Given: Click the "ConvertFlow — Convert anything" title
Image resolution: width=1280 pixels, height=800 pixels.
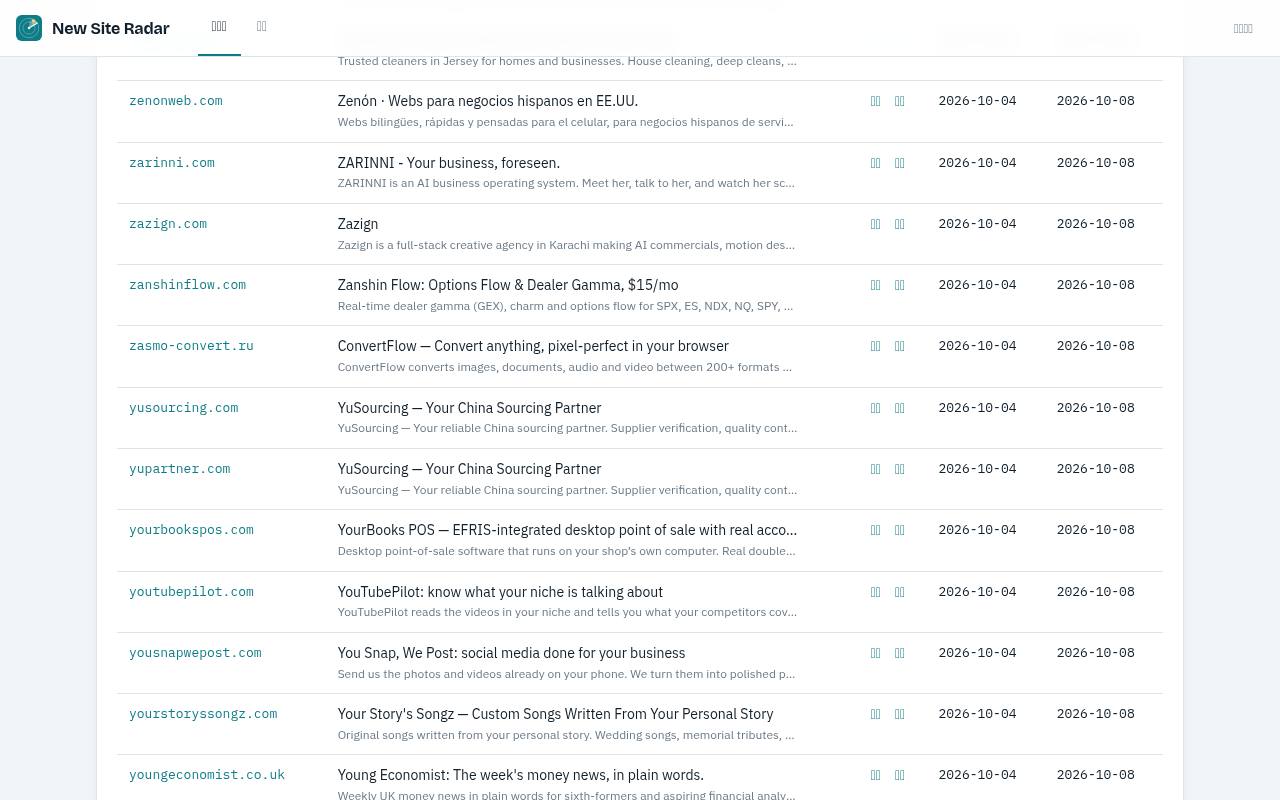Looking at the screenshot, I should click(x=533, y=346).
